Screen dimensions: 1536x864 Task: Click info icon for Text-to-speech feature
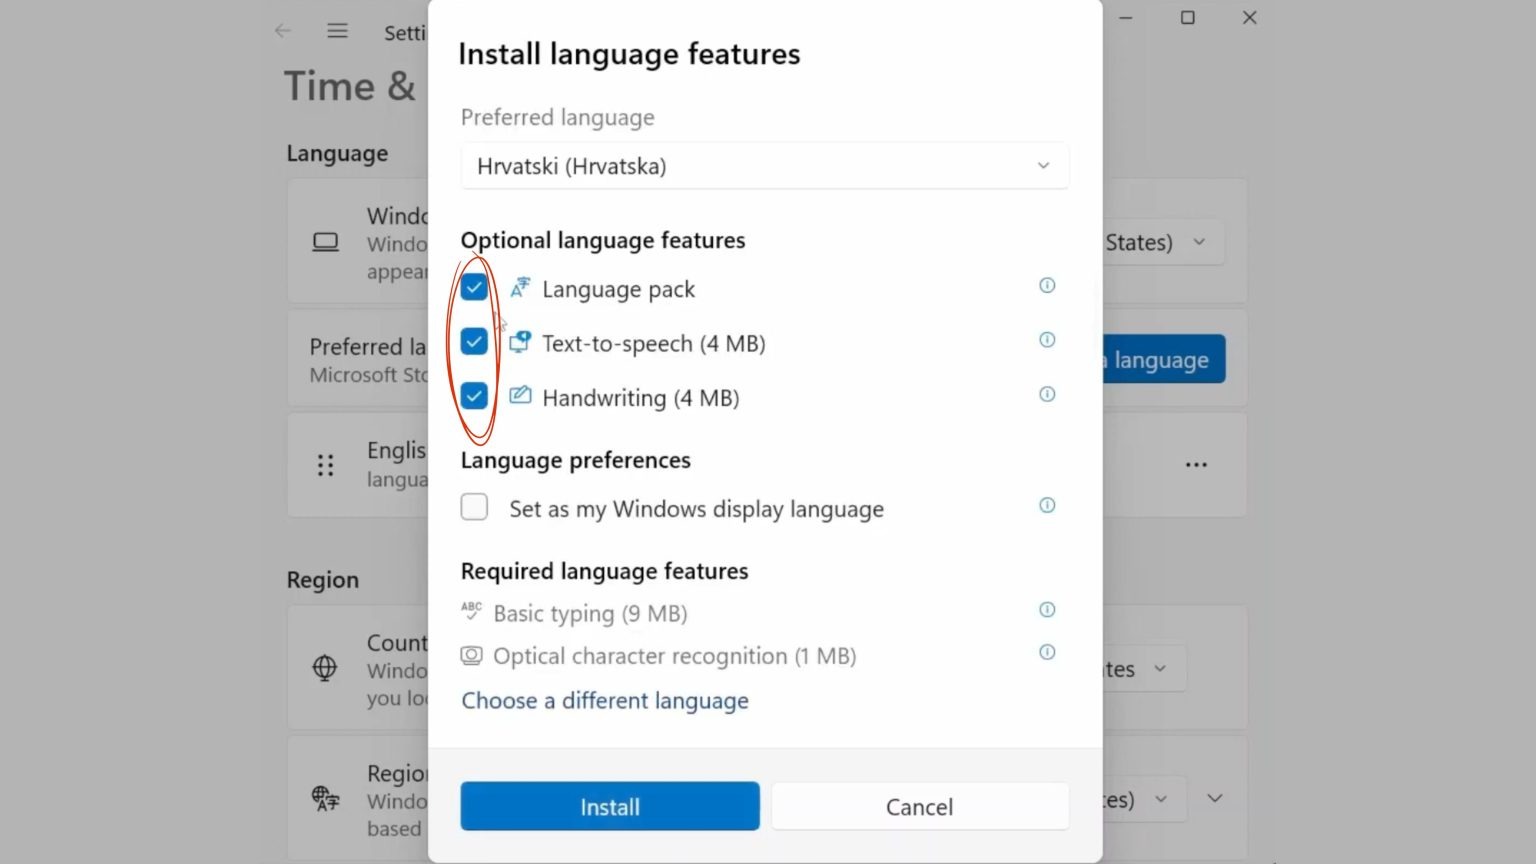(x=1047, y=340)
